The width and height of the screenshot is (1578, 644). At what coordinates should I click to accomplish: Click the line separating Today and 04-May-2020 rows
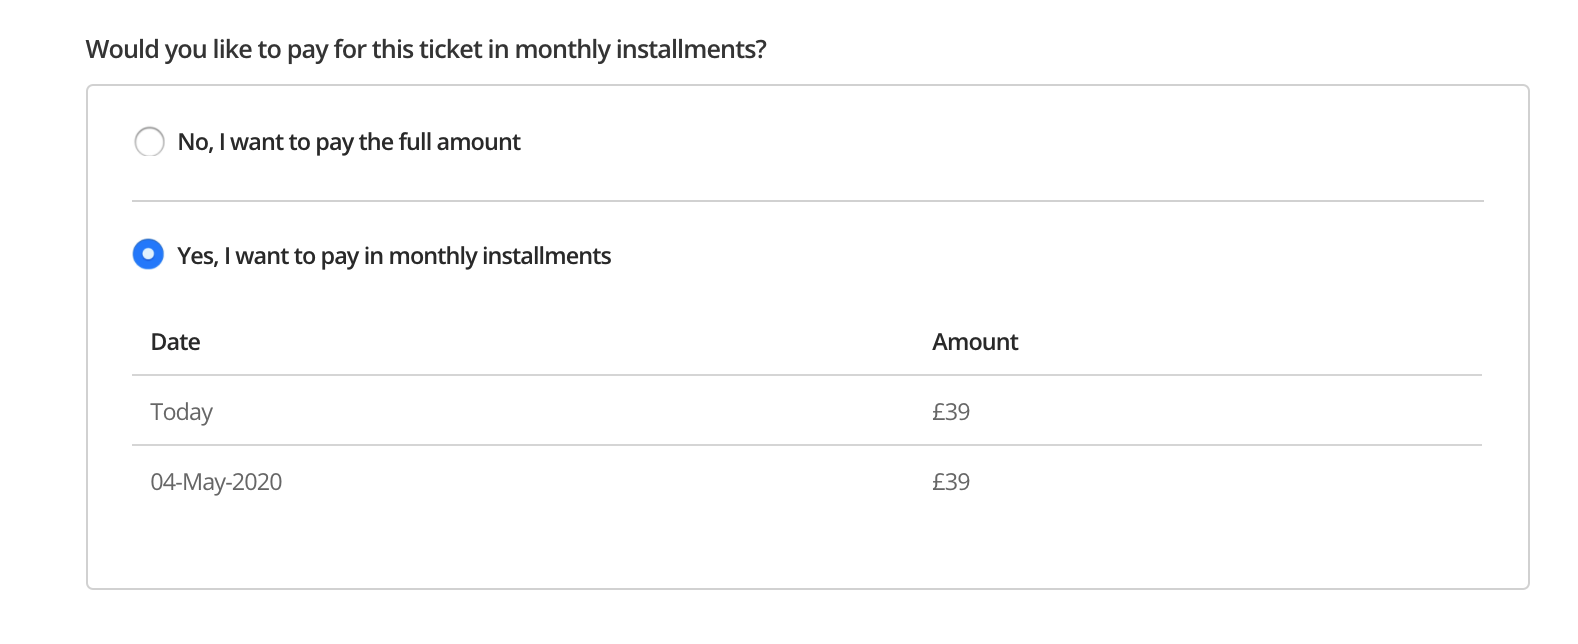pos(807,445)
